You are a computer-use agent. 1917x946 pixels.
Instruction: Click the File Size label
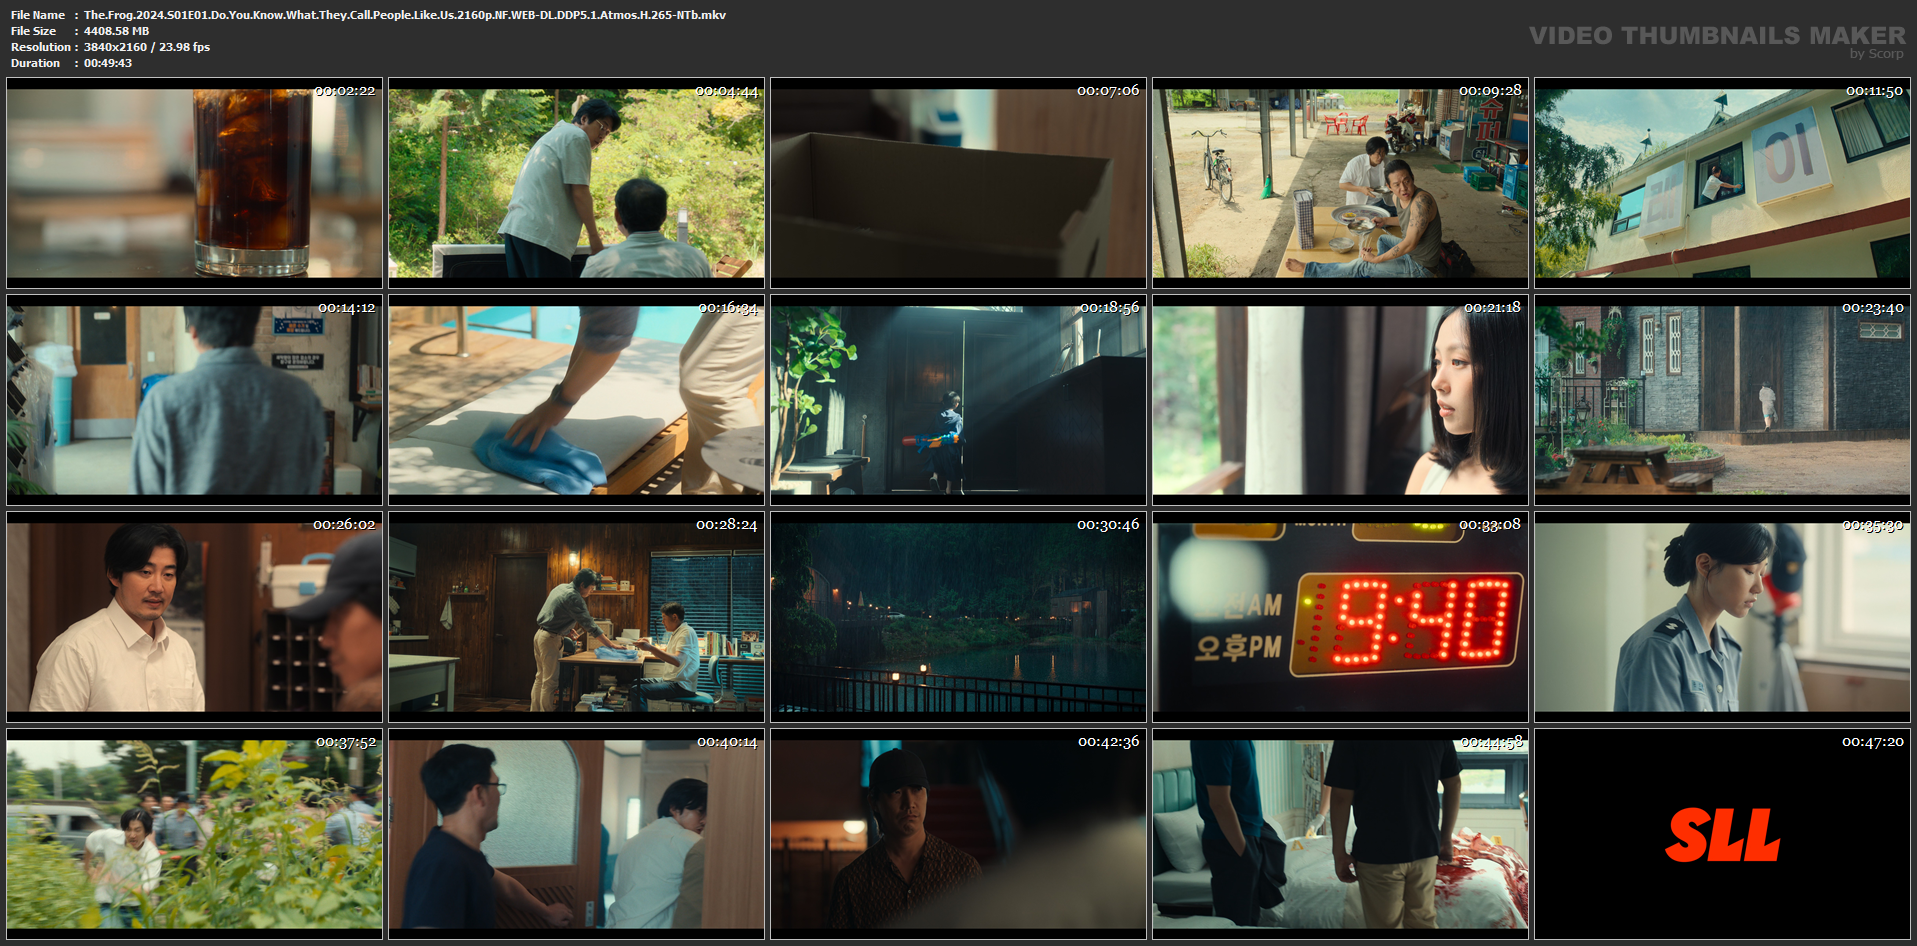click(34, 31)
